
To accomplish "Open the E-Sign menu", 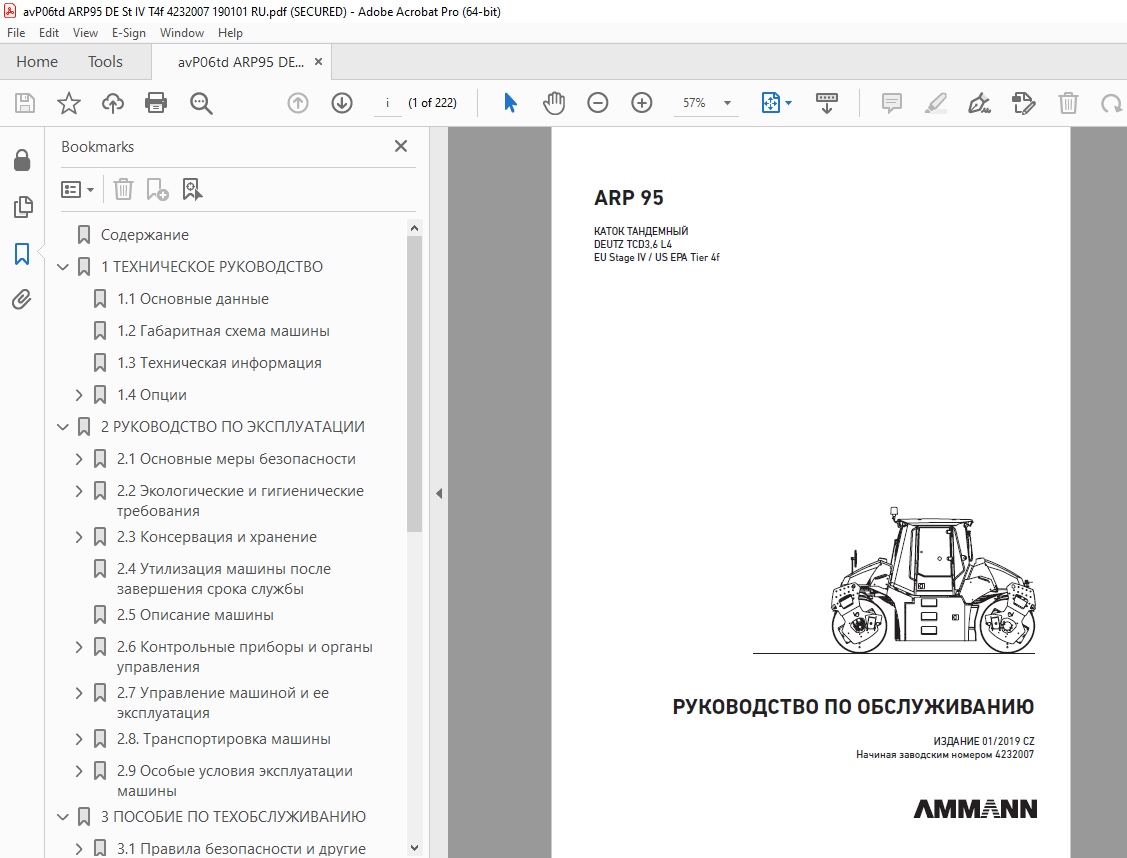I will [129, 33].
